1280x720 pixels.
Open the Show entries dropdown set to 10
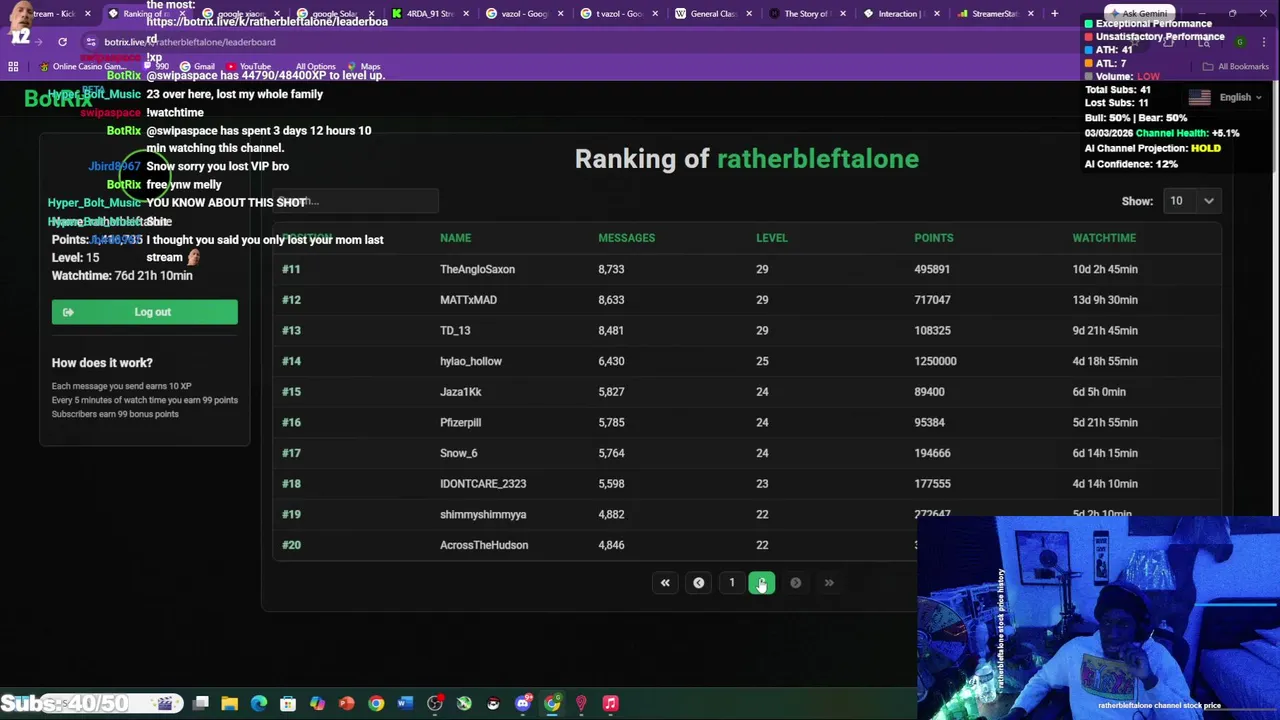point(1192,201)
